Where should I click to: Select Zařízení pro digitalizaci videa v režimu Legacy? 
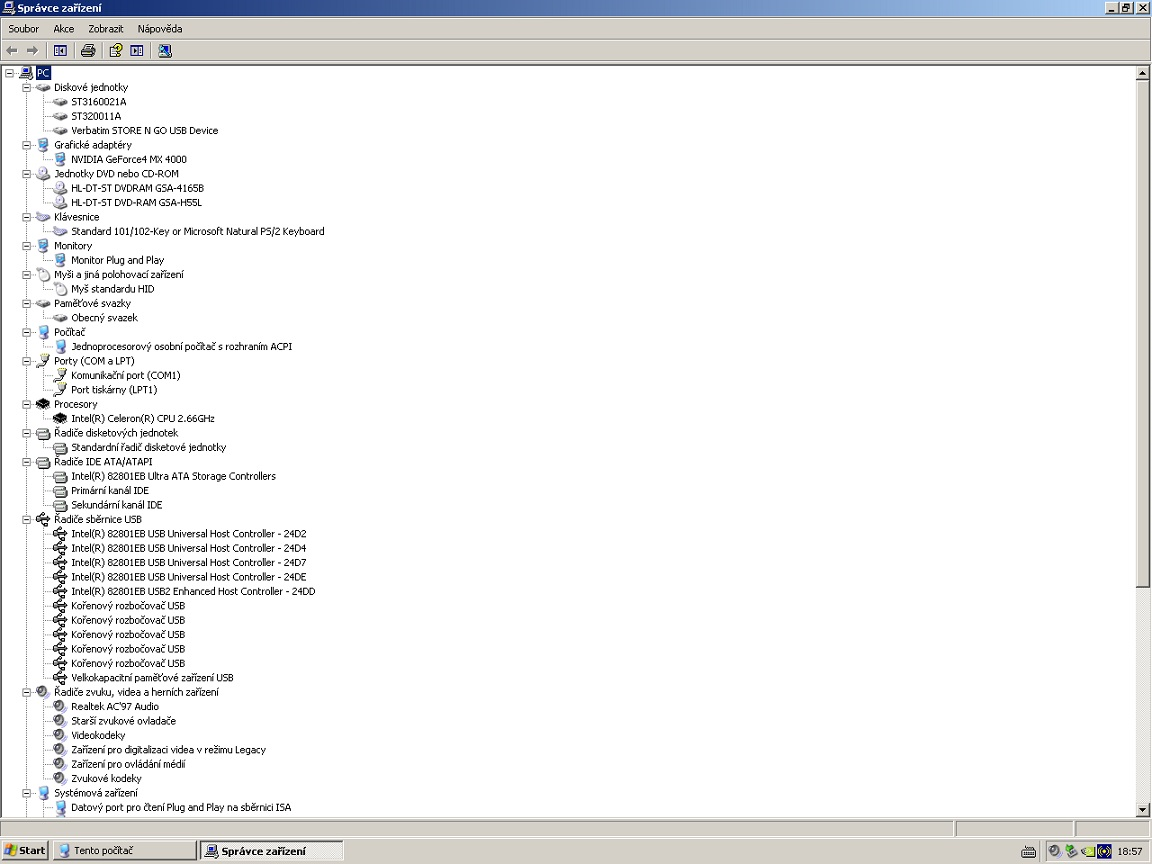(x=168, y=750)
